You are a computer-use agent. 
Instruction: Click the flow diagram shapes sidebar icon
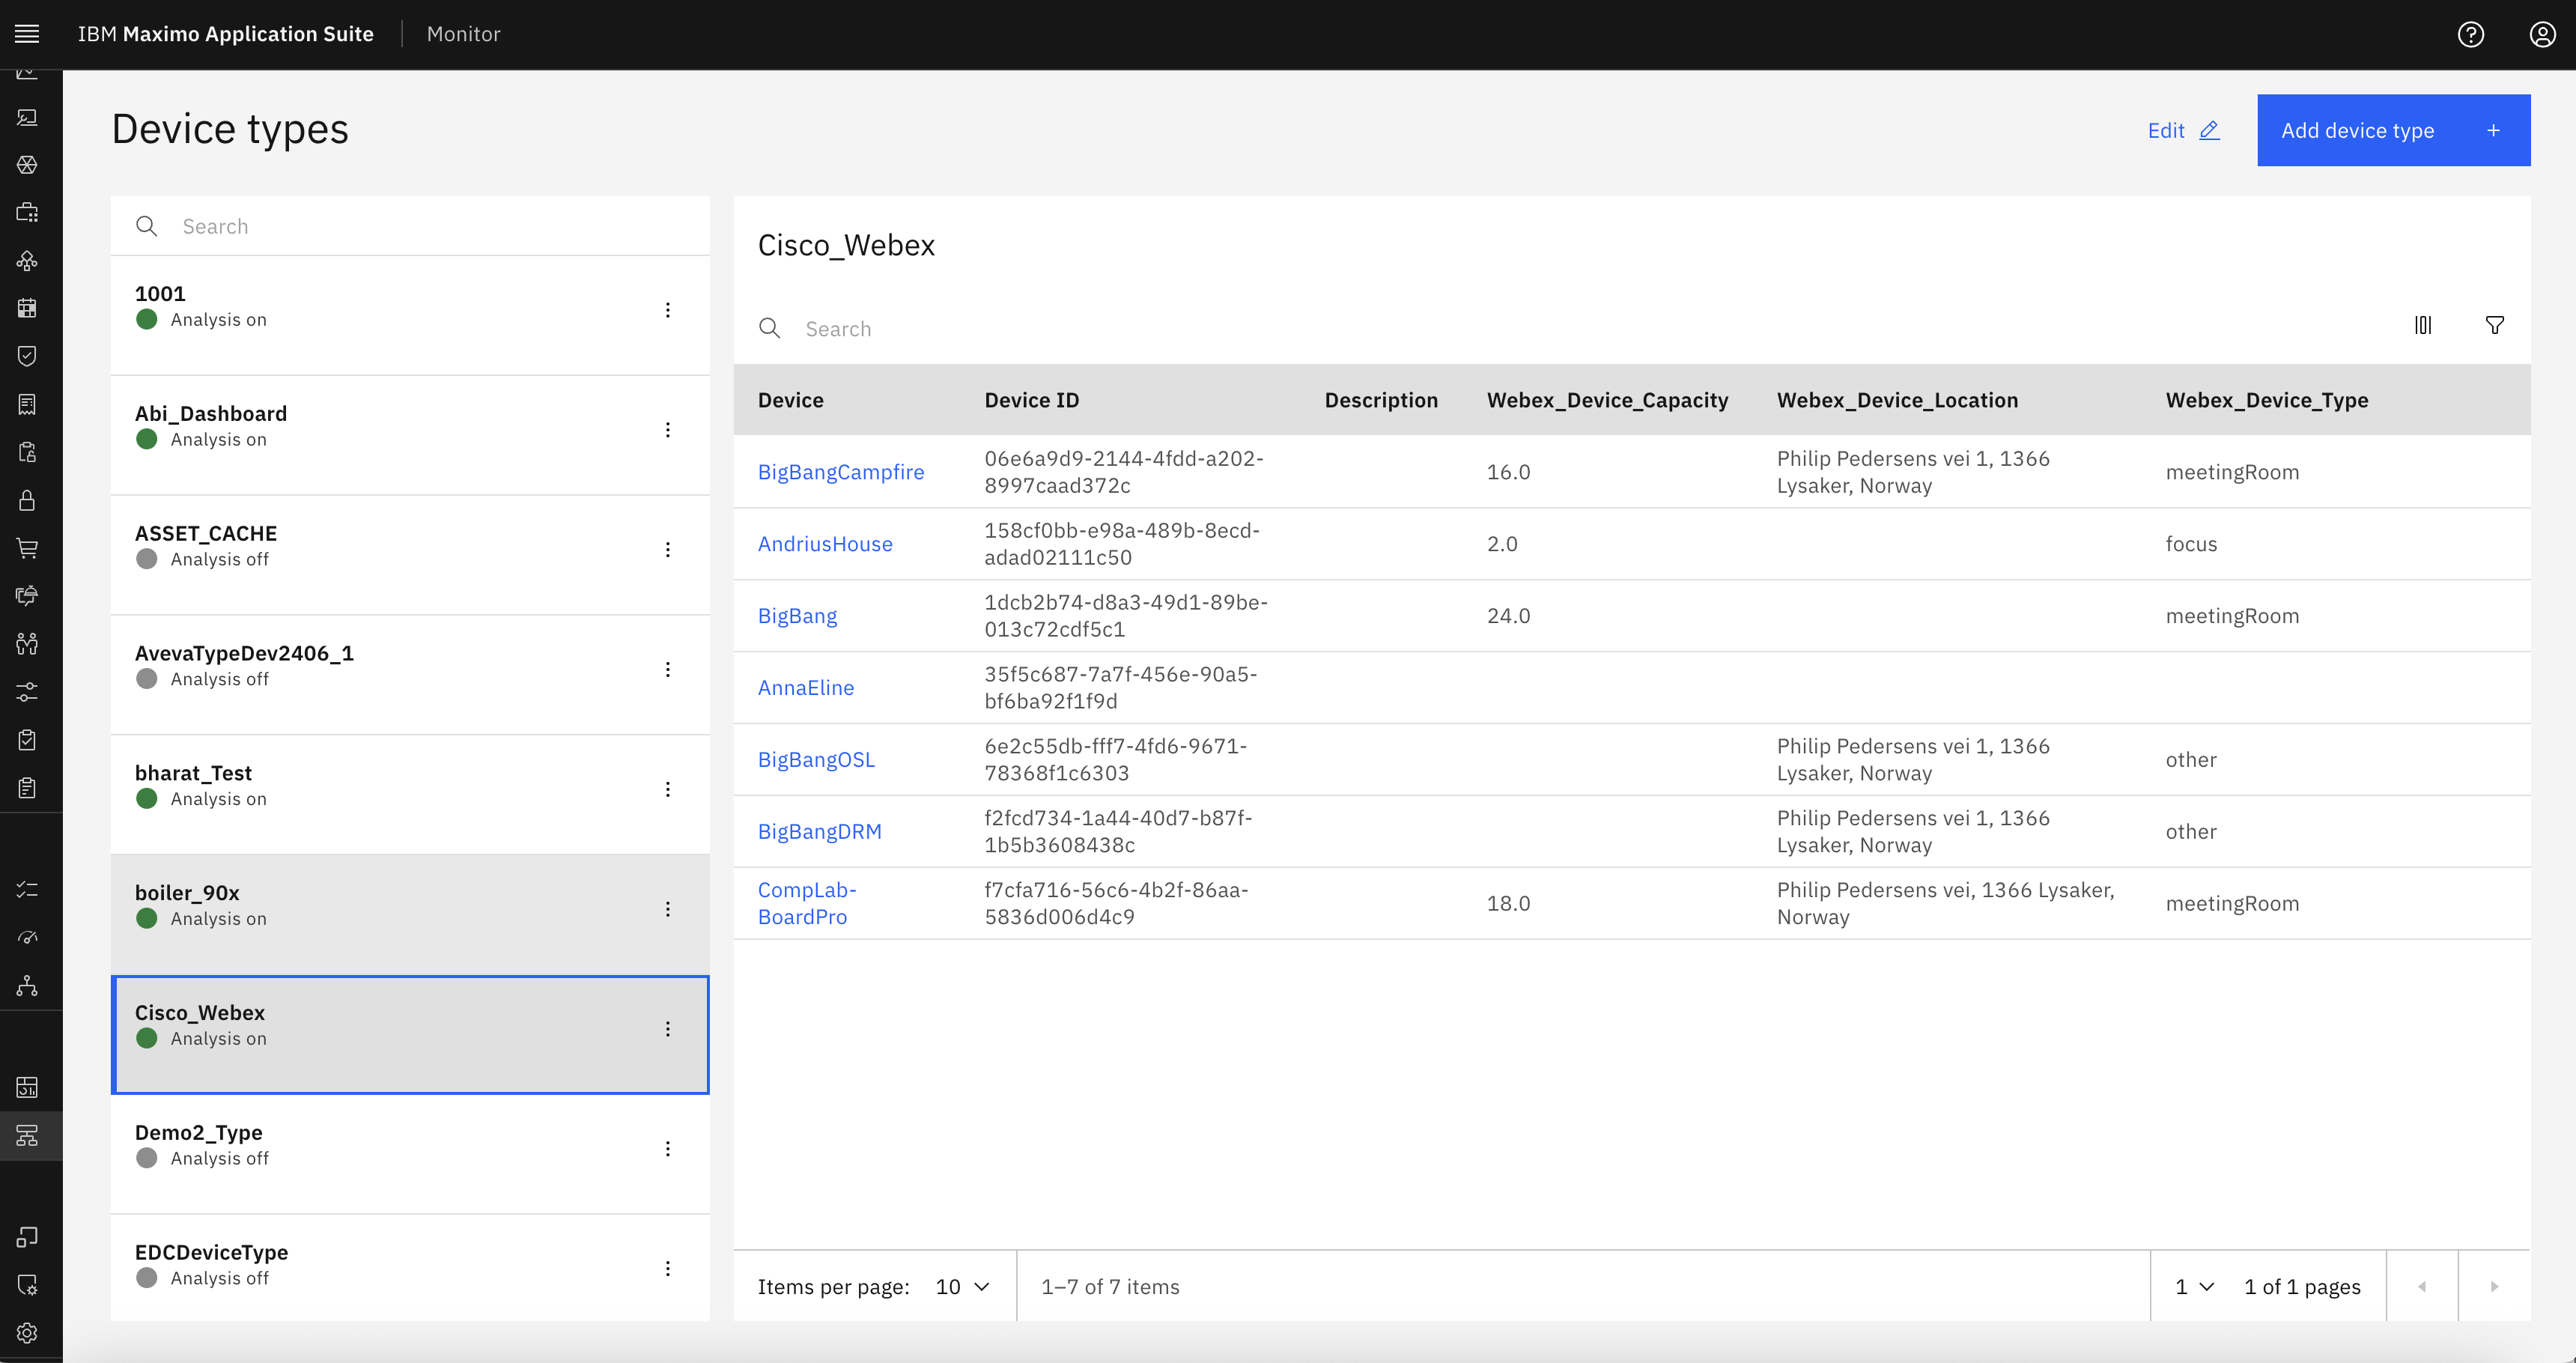pyautogui.click(x=27, y=260)
